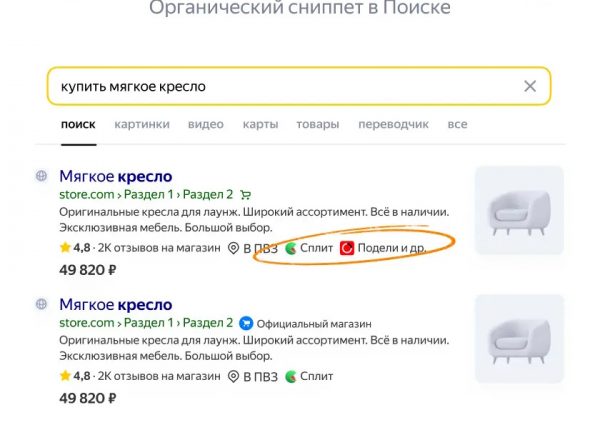This screenshot has width=600, height=430.
Task: Open the переводчик tab
Action: coord(393,125)
